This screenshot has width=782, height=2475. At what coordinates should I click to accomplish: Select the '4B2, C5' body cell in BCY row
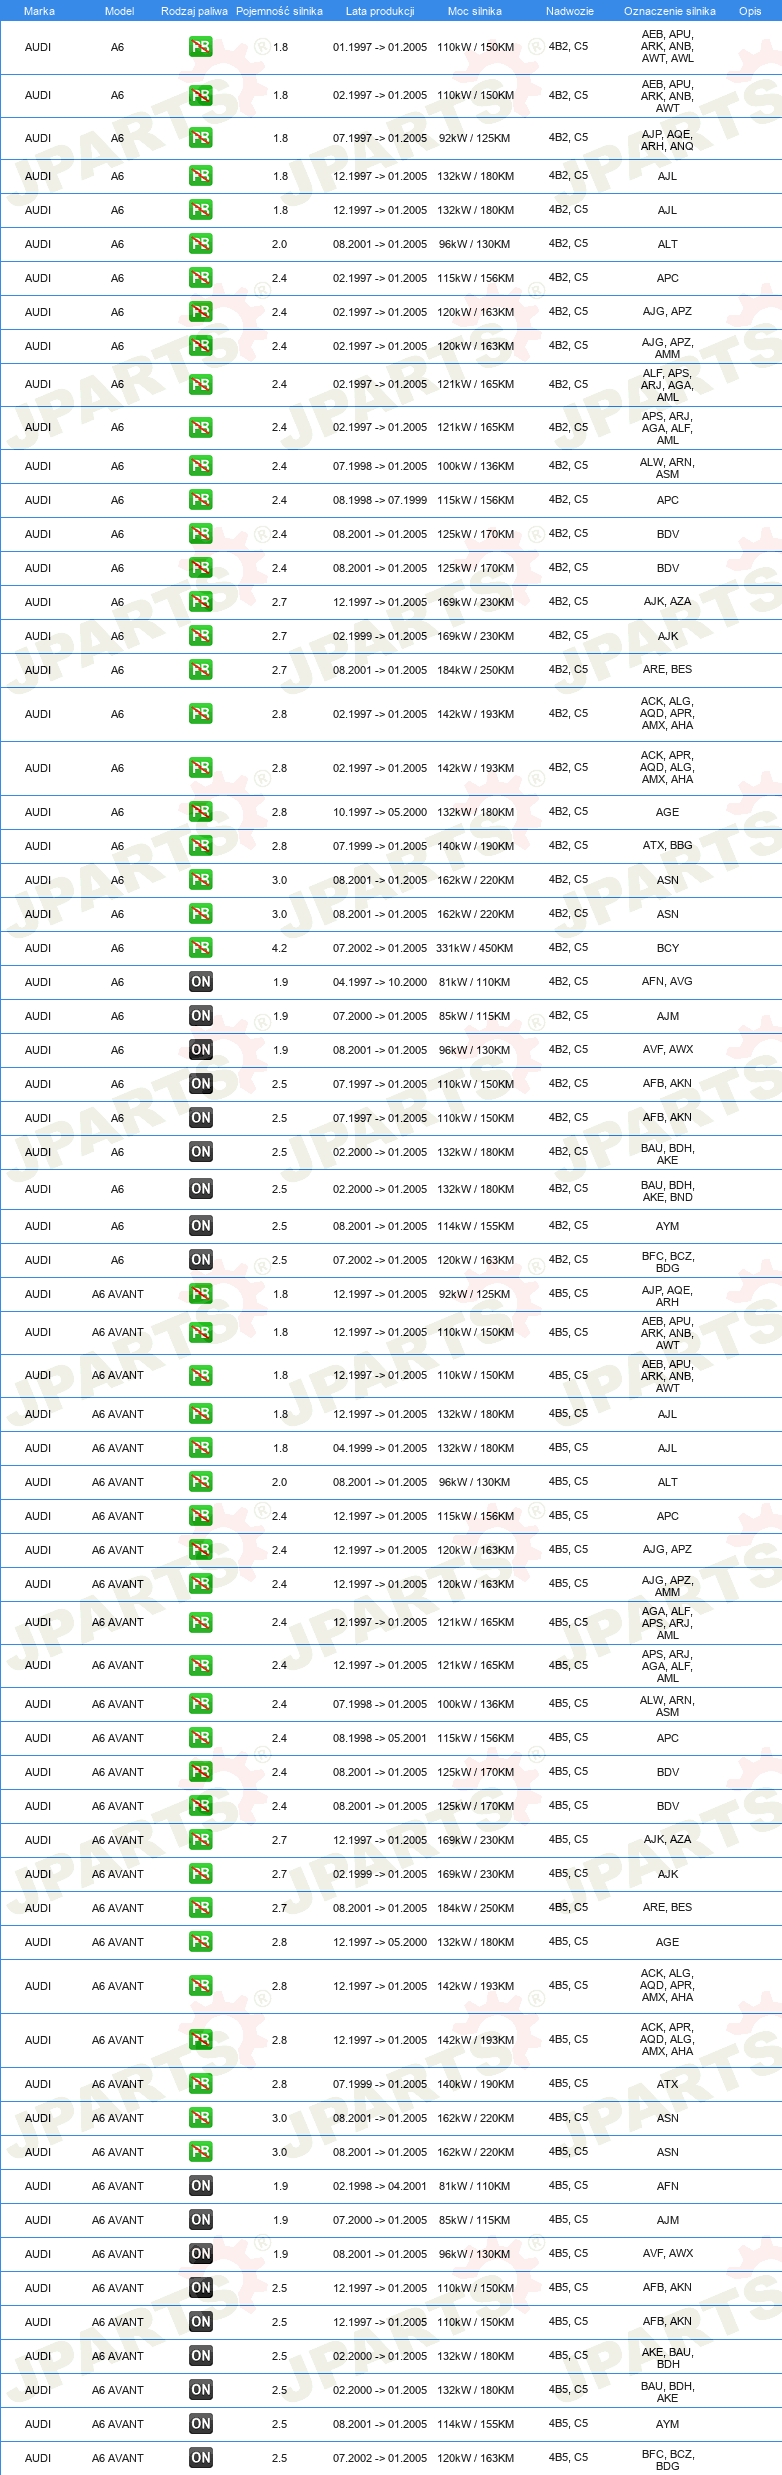click(x=568, y=947)
